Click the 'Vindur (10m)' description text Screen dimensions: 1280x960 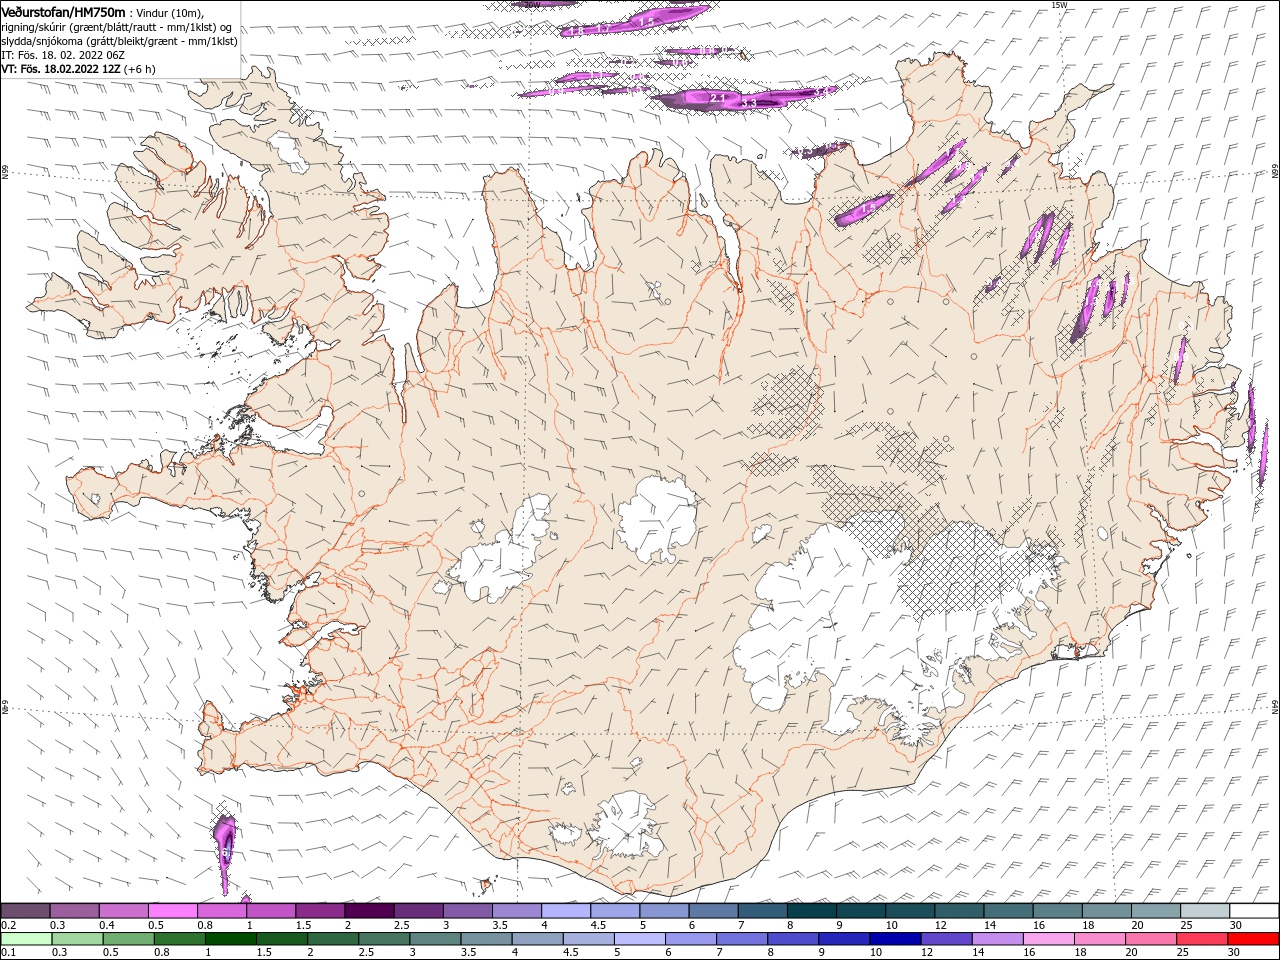click(168, 12)
